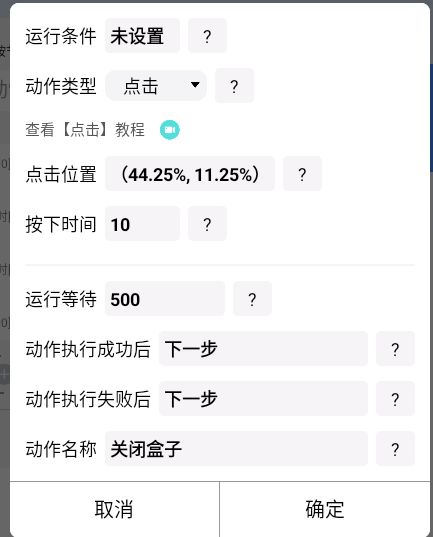The height and width of the screenshot is (537, 433).
Task: Focus the 动作名称 field containing 关闭盒子
Action: [x=236, y=449]
